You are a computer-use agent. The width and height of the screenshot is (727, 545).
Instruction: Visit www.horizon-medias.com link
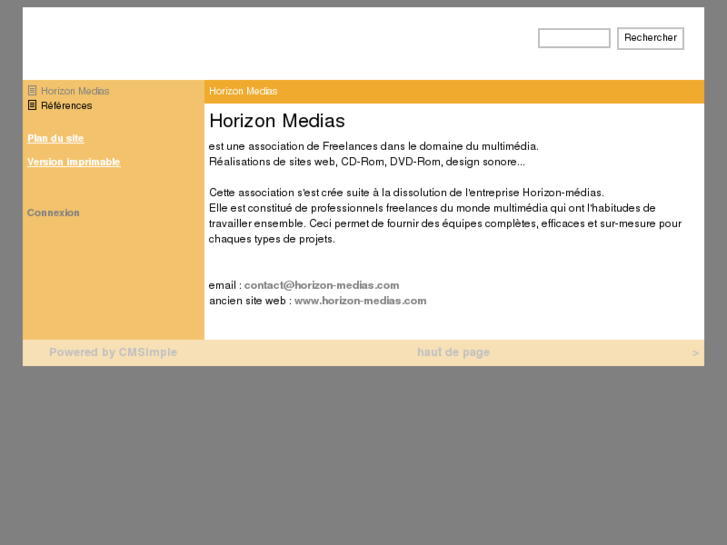pyautogui.click(x=360, y=301)
